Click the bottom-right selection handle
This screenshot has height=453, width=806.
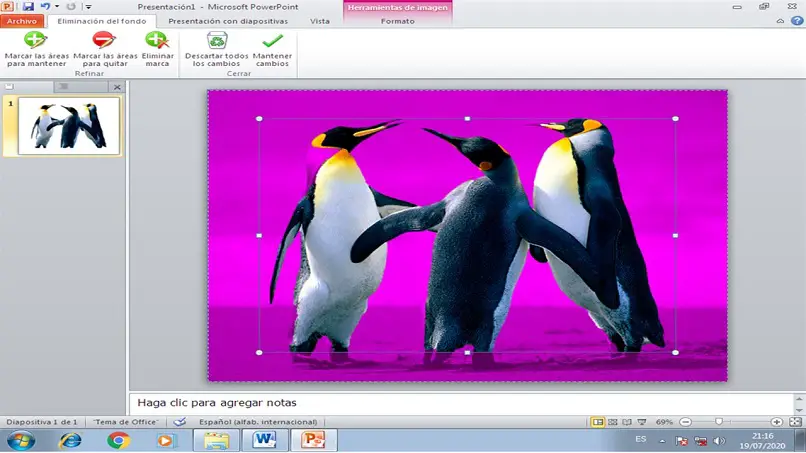[x=675, y=352]
